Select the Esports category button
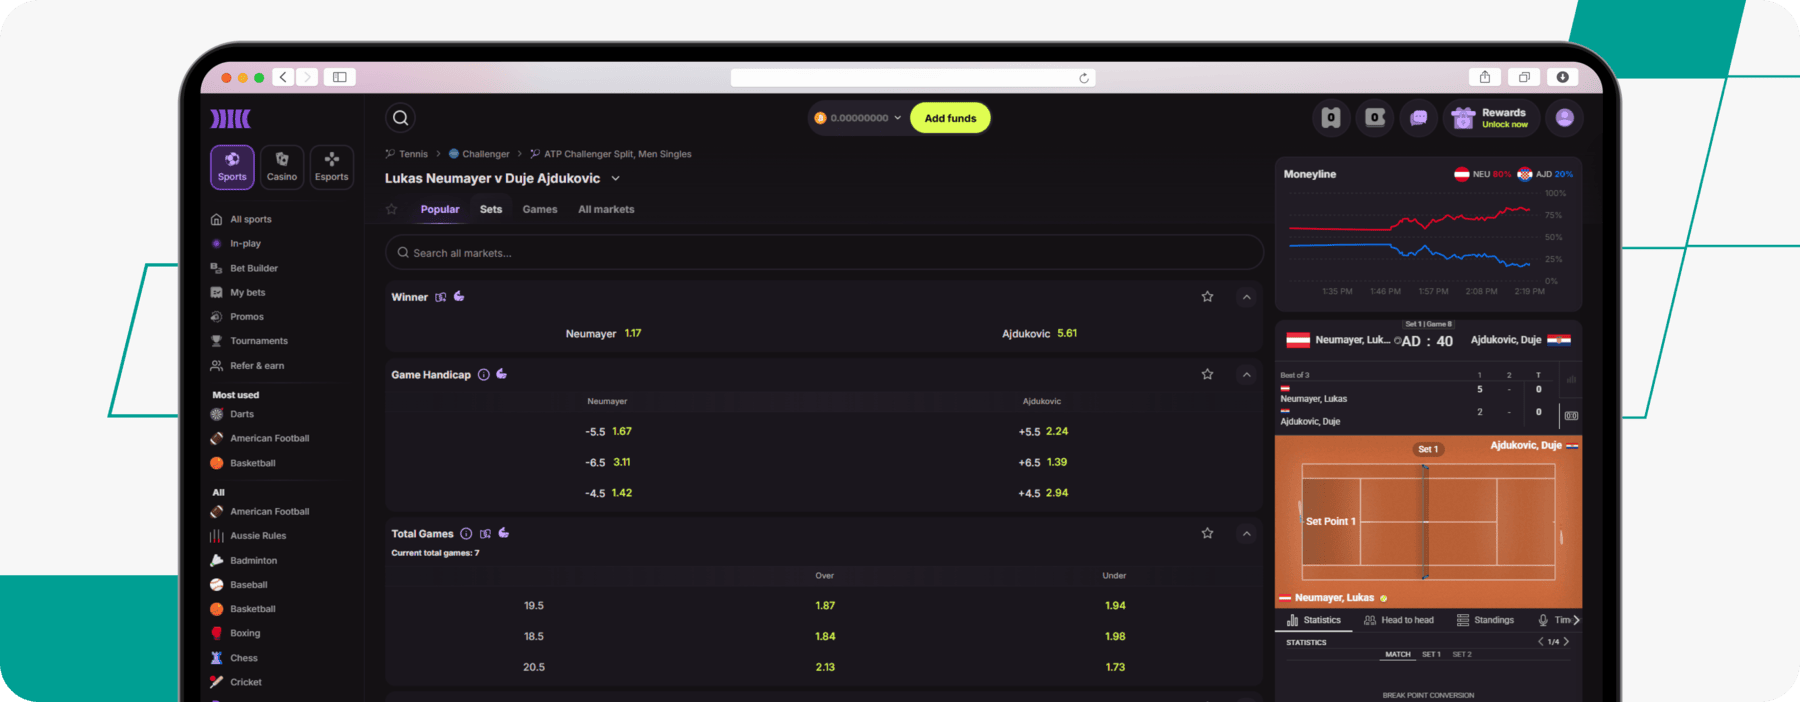Screen dimensions: 1800x702 click(x=332, y=167)
